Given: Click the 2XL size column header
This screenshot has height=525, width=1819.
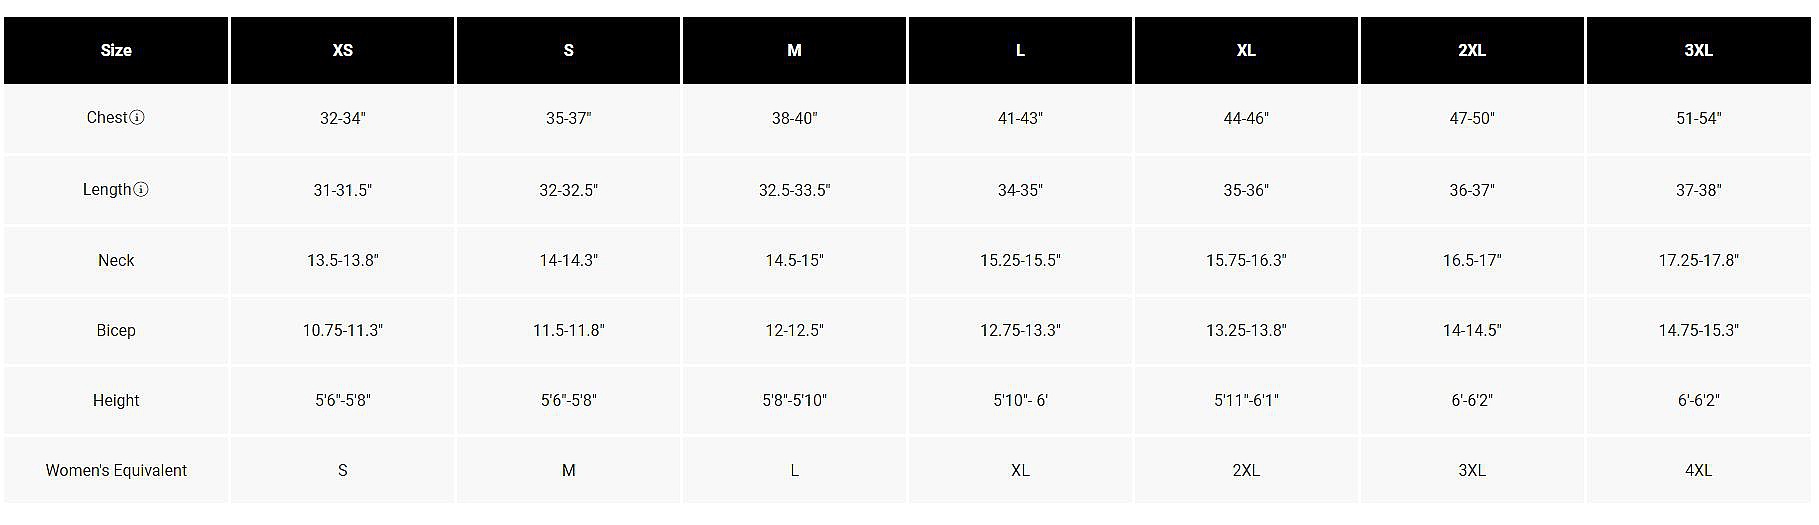Looking at the screenshot, I should pos(1472,50).
